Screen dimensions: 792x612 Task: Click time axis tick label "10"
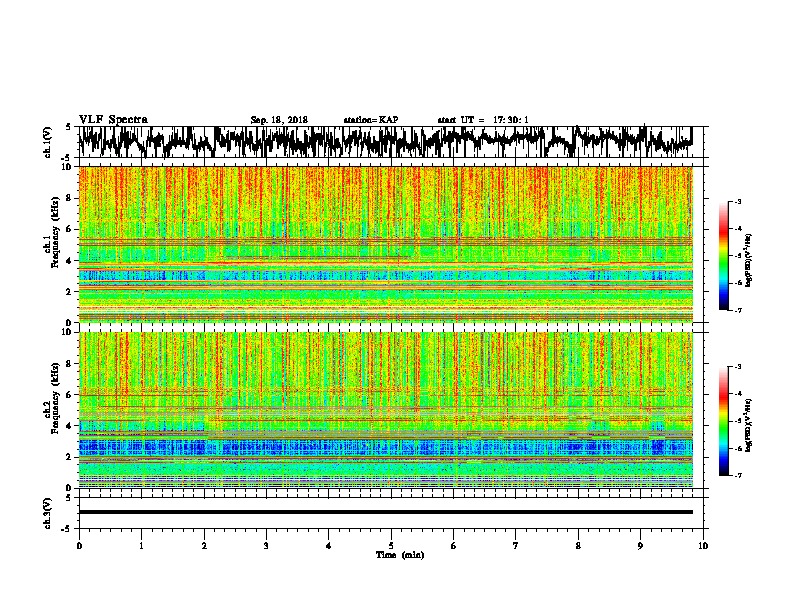703,546
